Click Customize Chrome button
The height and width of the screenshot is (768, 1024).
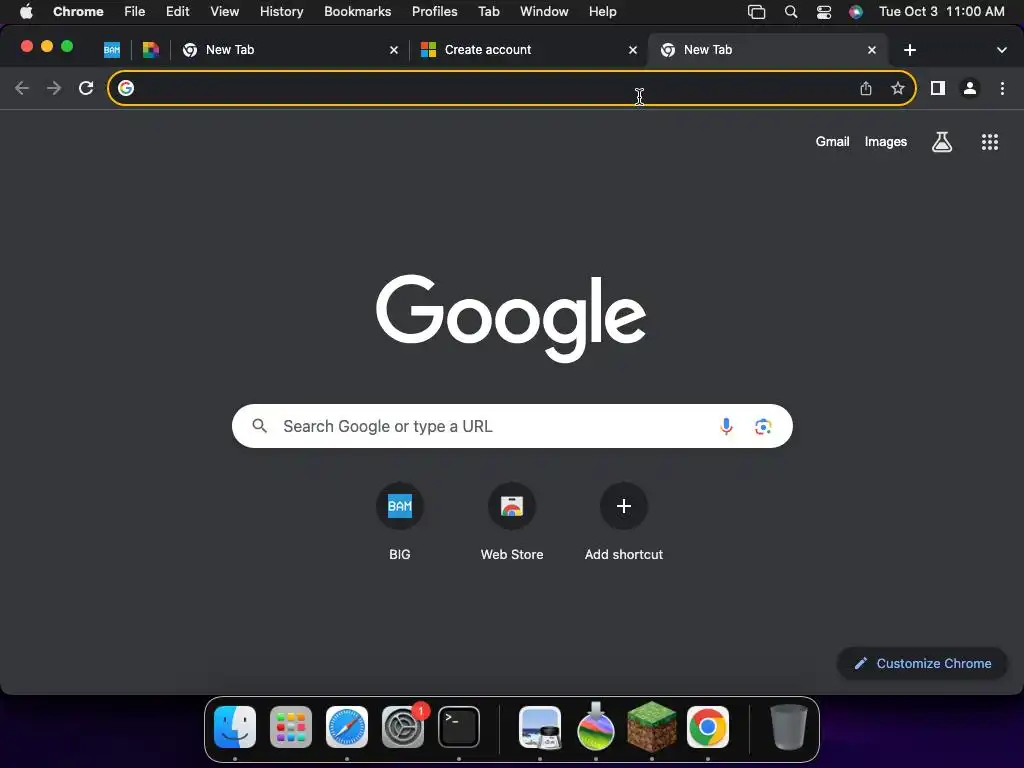tap(922, 664)
